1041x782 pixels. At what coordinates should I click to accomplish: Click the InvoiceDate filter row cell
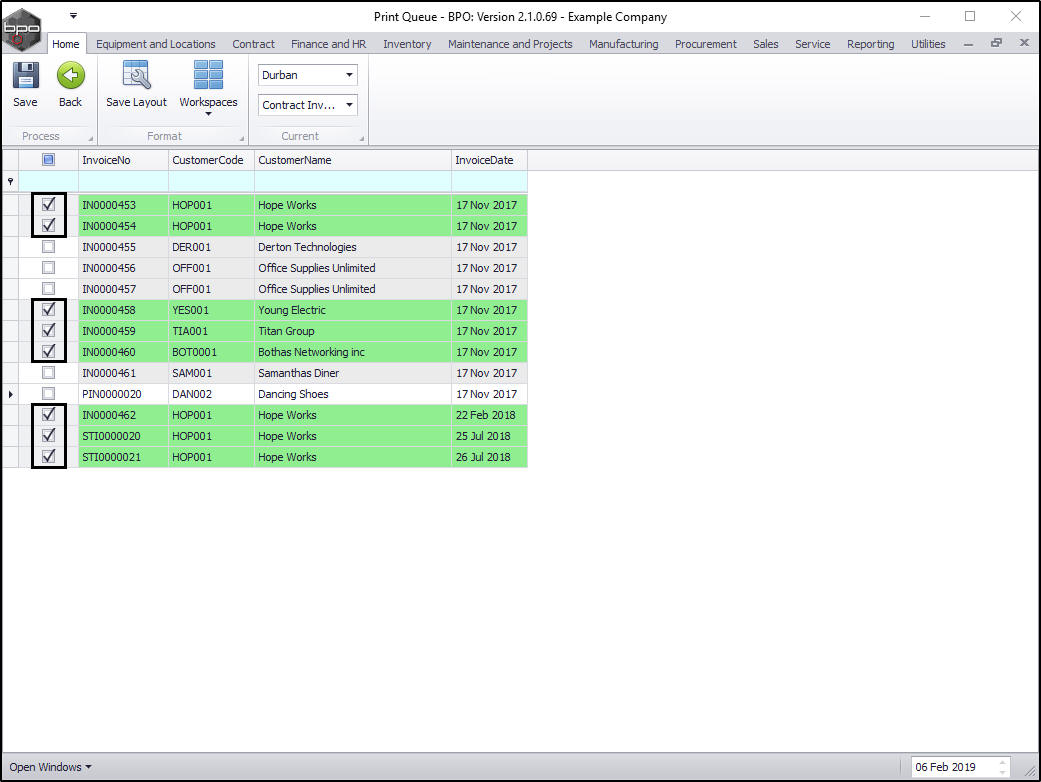coord(489,181)
